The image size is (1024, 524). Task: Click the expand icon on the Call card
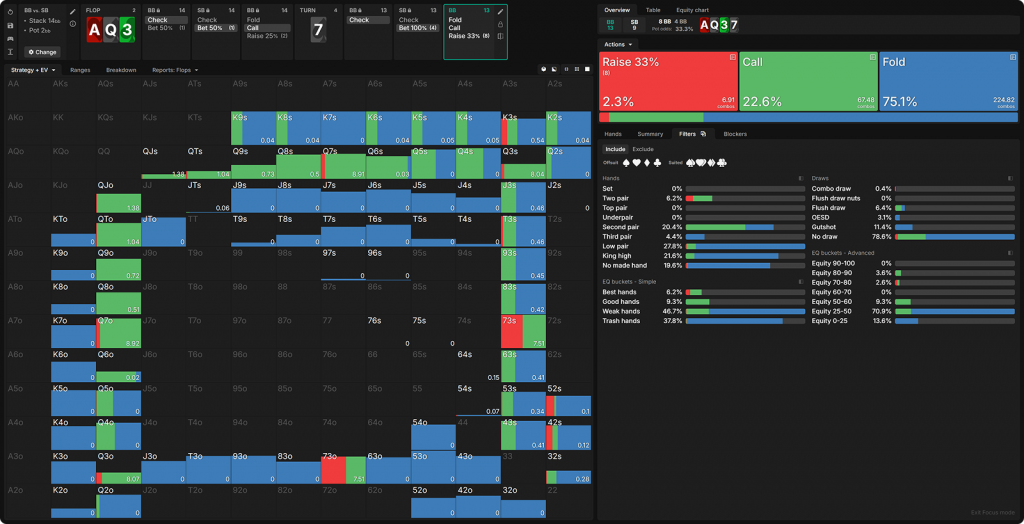pyautogui.click(x=872, y=59)
